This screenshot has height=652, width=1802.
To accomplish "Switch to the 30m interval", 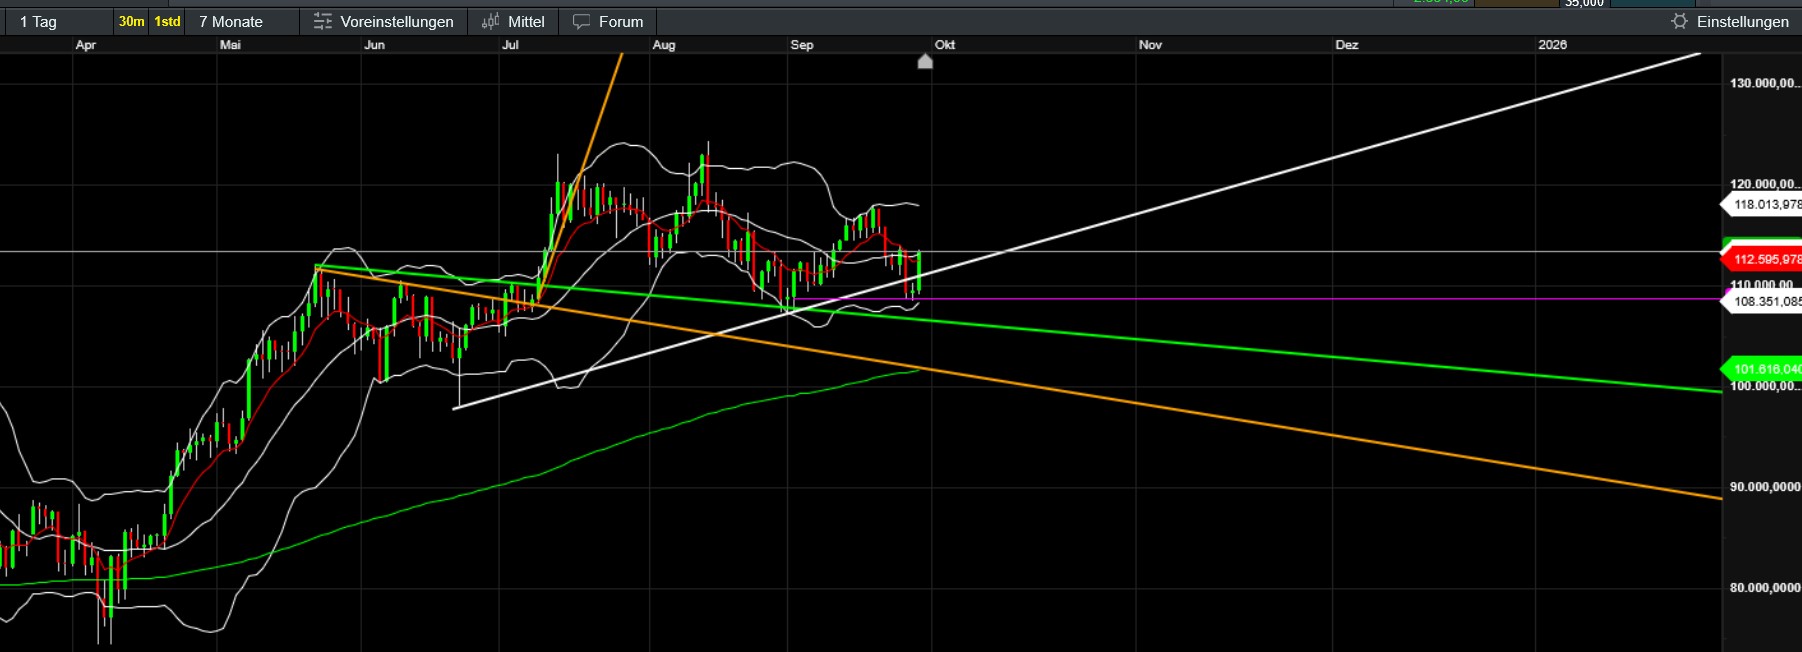I will tap(131, 21).
